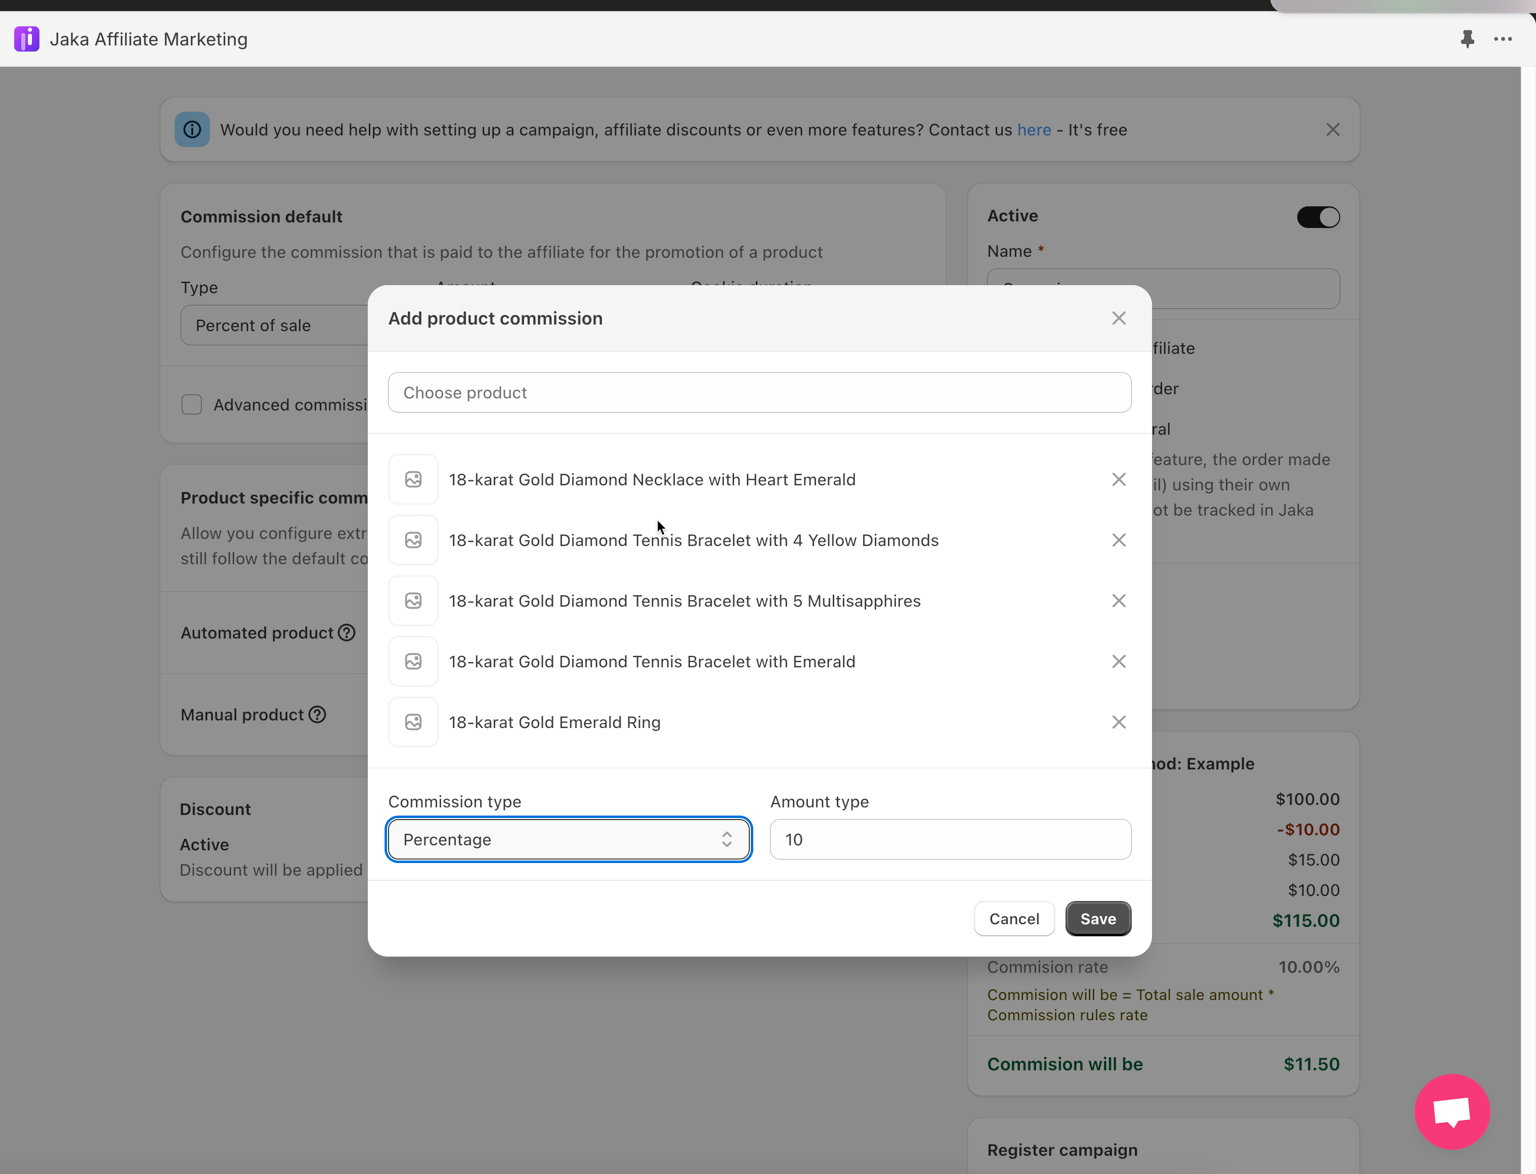Click the Choose product search field
1536x1174 pixels.
(759, 393)
